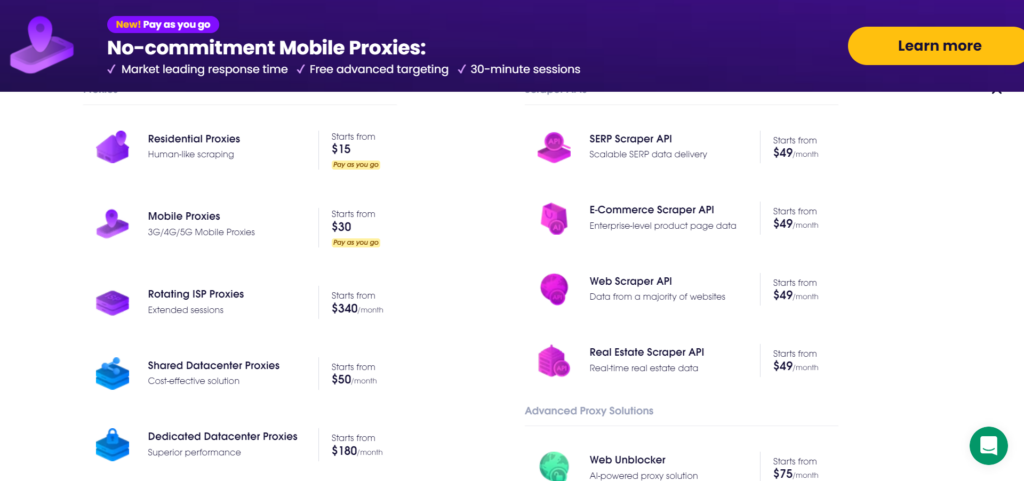Screen dimensions: 1024x481
Task: Click the Web Scraper API icon
Action: tap(554, 288)
